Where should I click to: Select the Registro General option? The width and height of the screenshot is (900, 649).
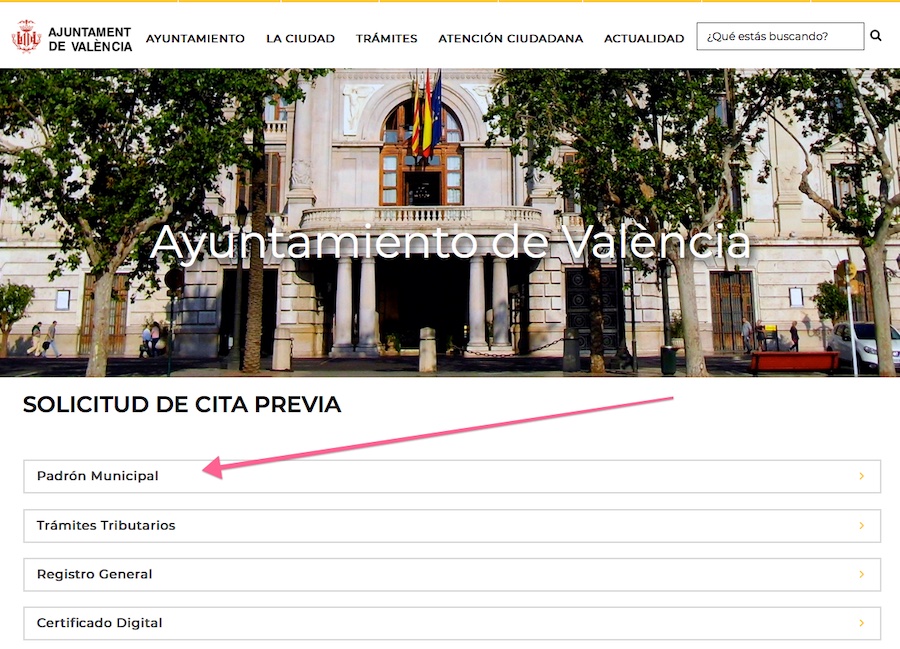[x=452, y=574]
